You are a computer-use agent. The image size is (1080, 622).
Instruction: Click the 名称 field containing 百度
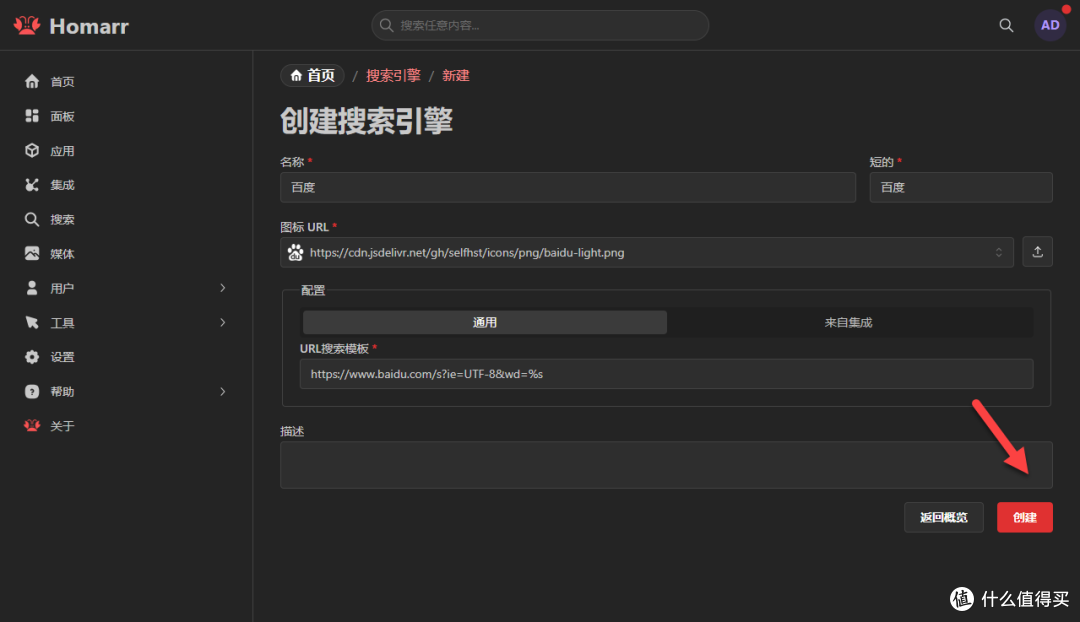click(568, 187)
